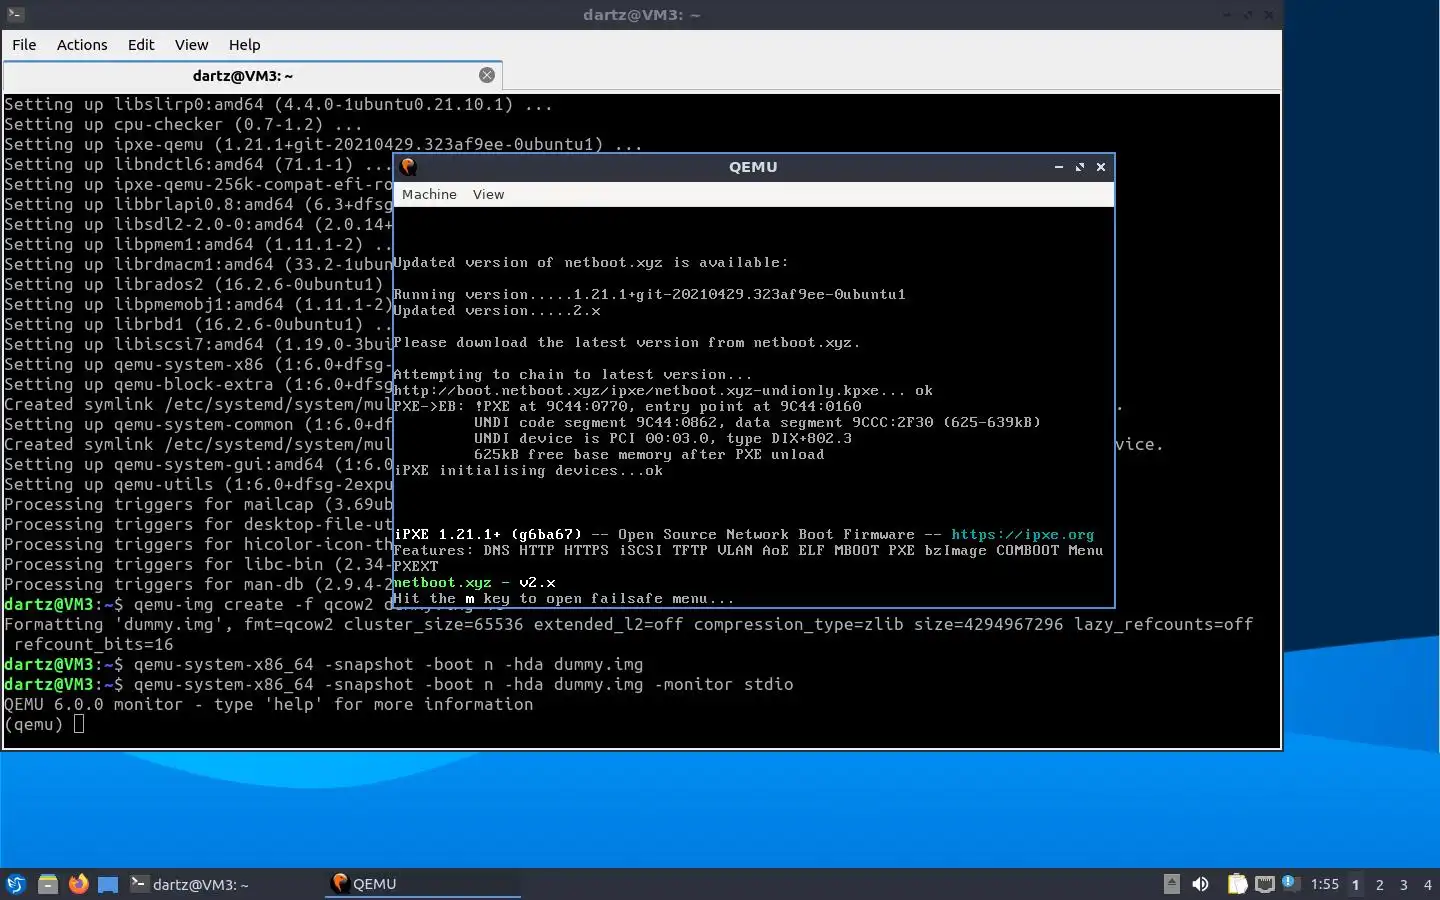
Task: Click the https://ipxe.org text in QEMU
Action: [x=1022, y=535]
